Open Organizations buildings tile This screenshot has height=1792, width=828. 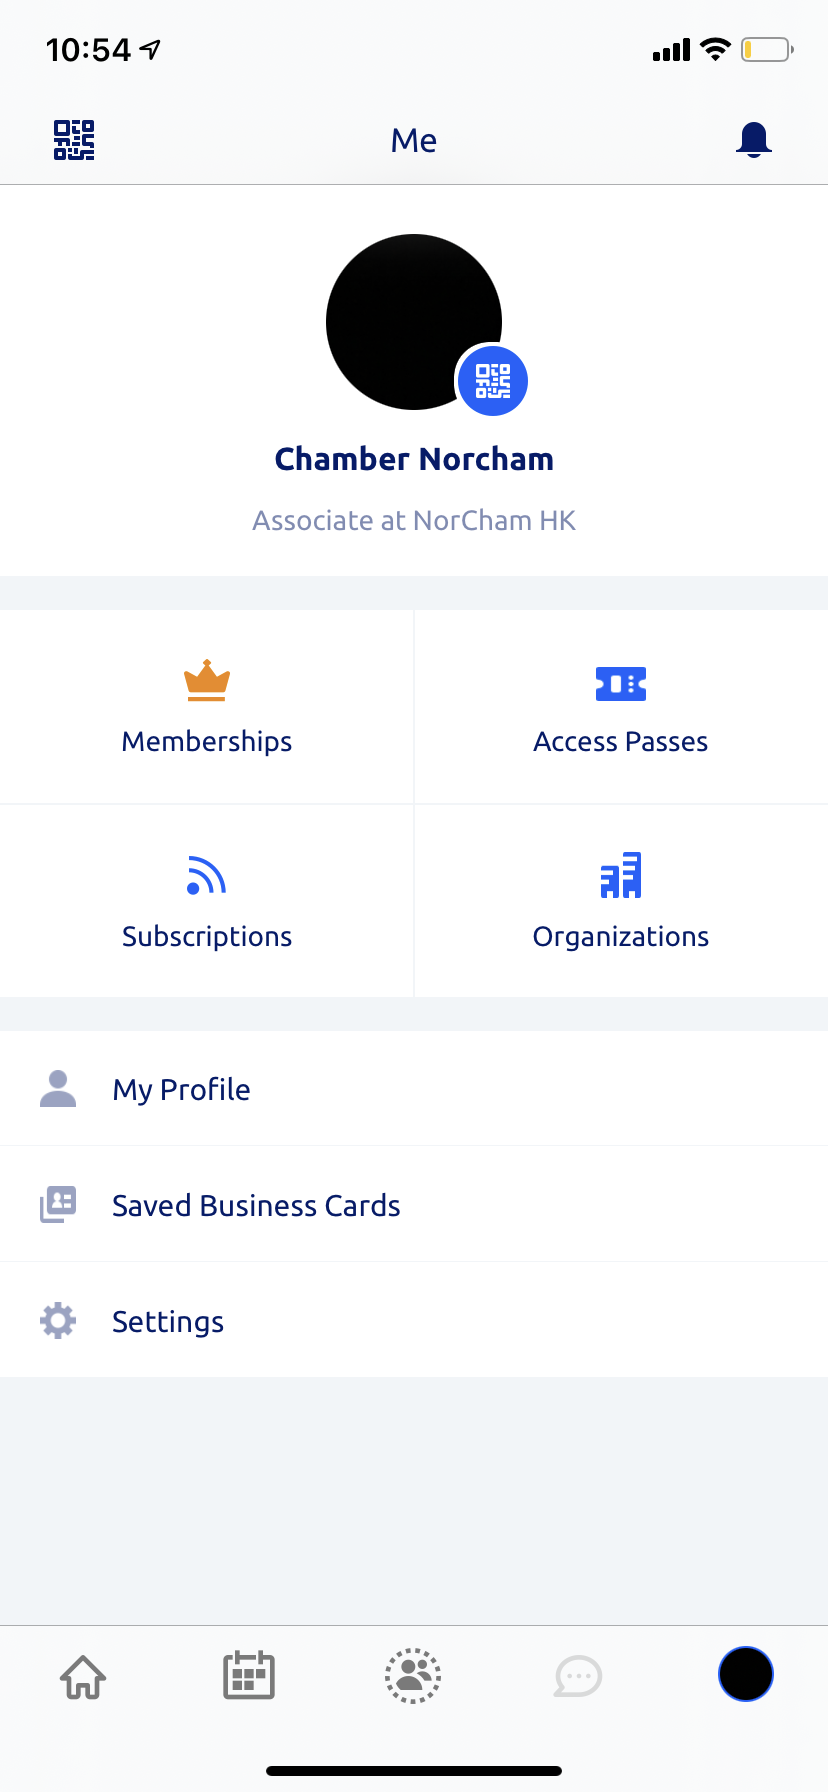[x=621, y=901]
